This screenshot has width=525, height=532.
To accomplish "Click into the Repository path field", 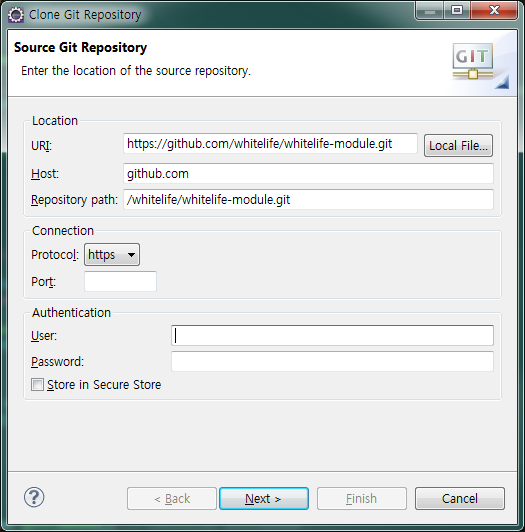I will point(308,200).
